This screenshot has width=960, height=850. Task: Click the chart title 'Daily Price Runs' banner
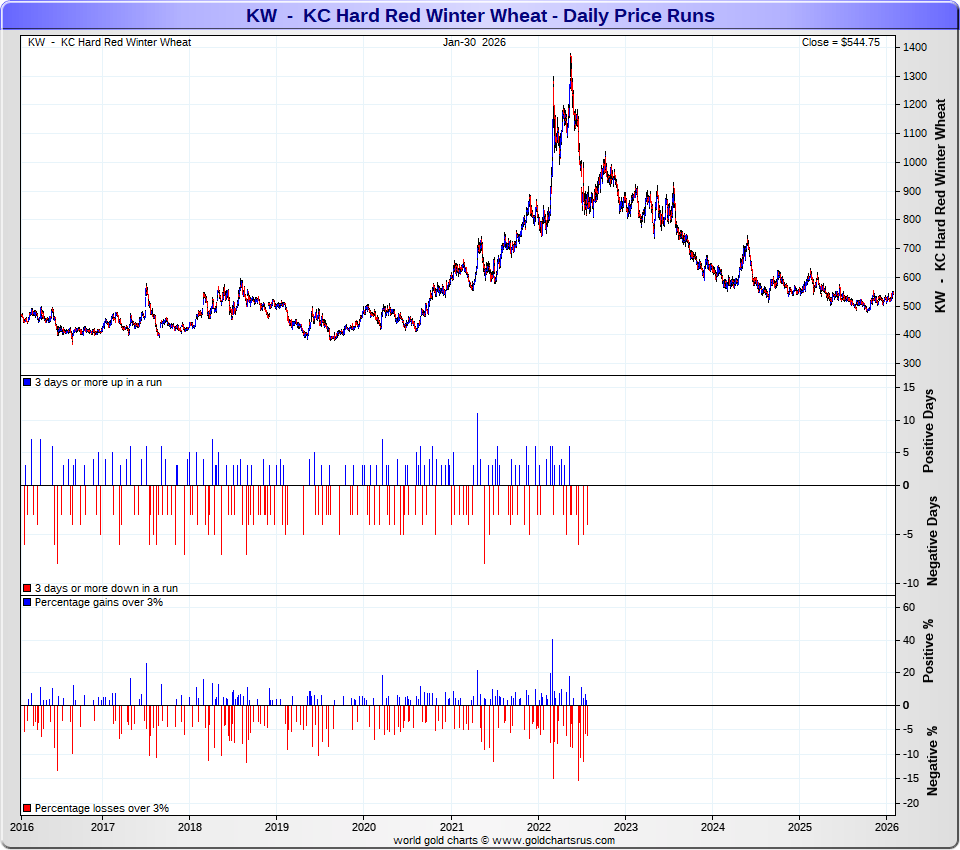tap(480, 16)
